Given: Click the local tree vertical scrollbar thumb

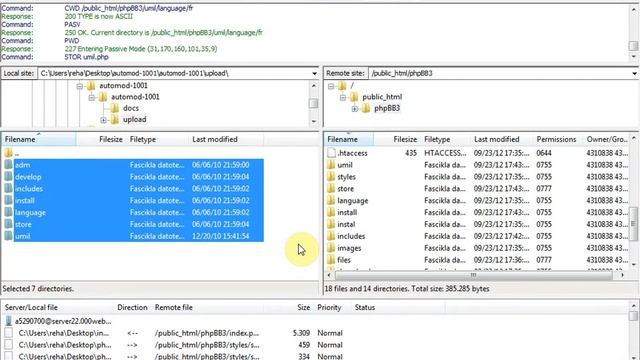Looking at the screenshot, I should (313, 103).
